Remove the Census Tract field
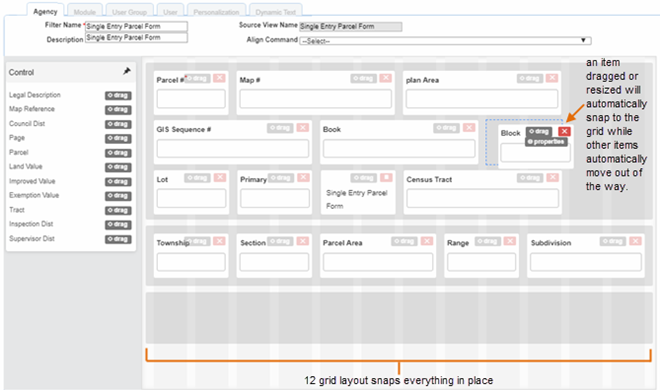 [x=552, y=178]
